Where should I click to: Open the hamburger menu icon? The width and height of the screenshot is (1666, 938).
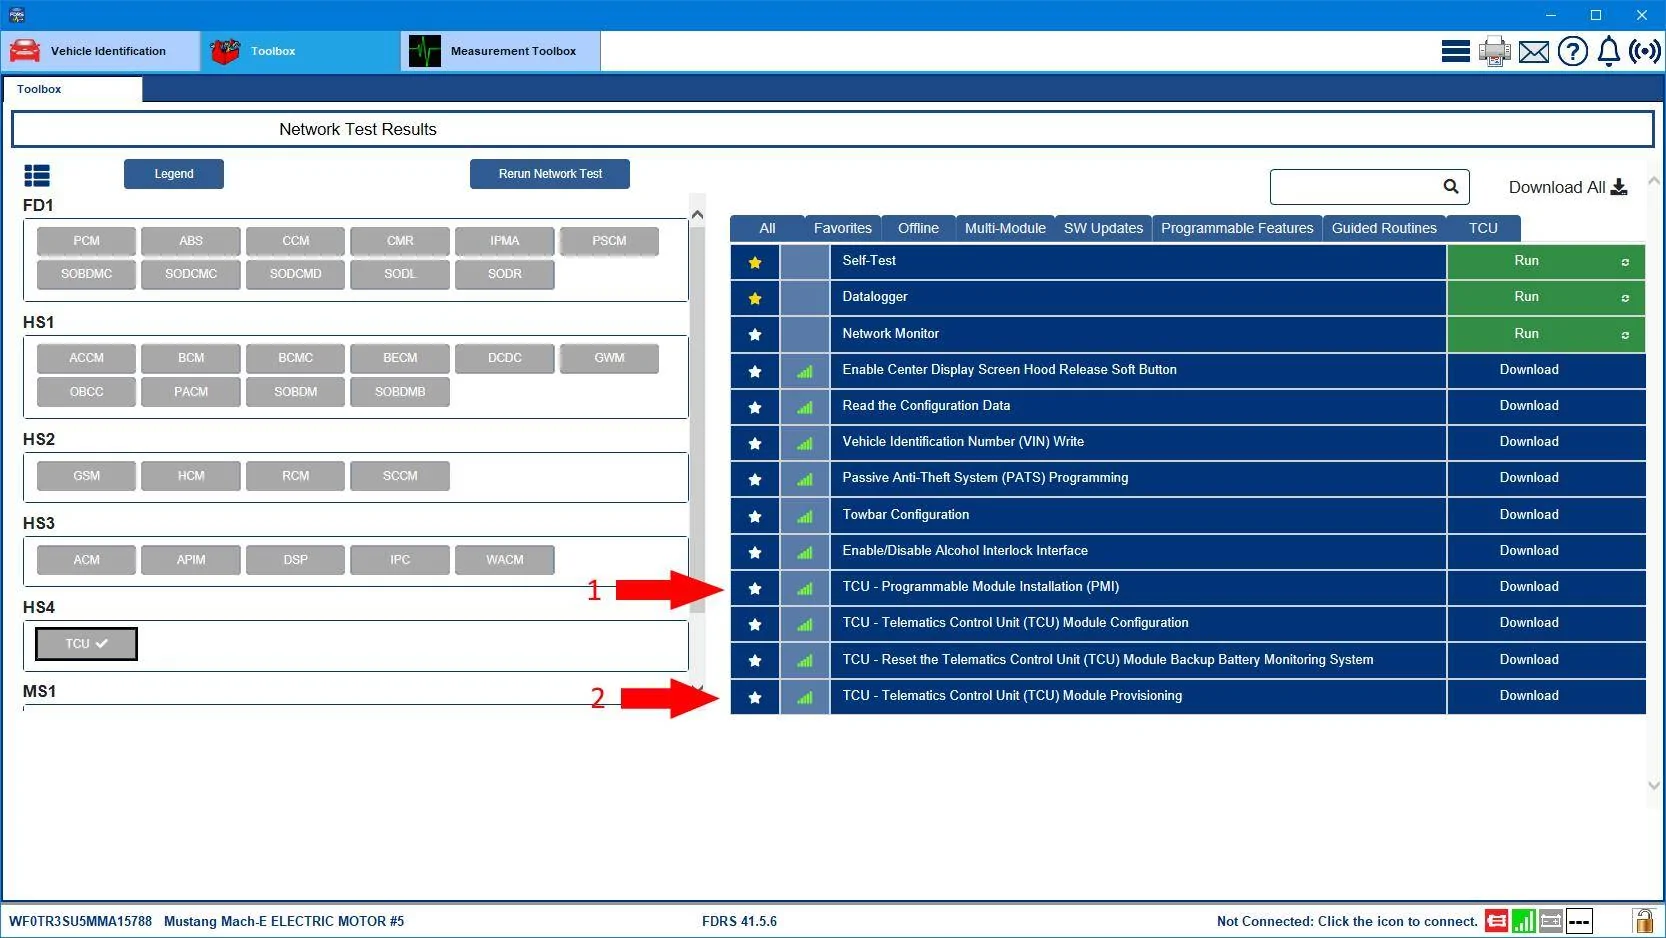(x=1455, y=51)
